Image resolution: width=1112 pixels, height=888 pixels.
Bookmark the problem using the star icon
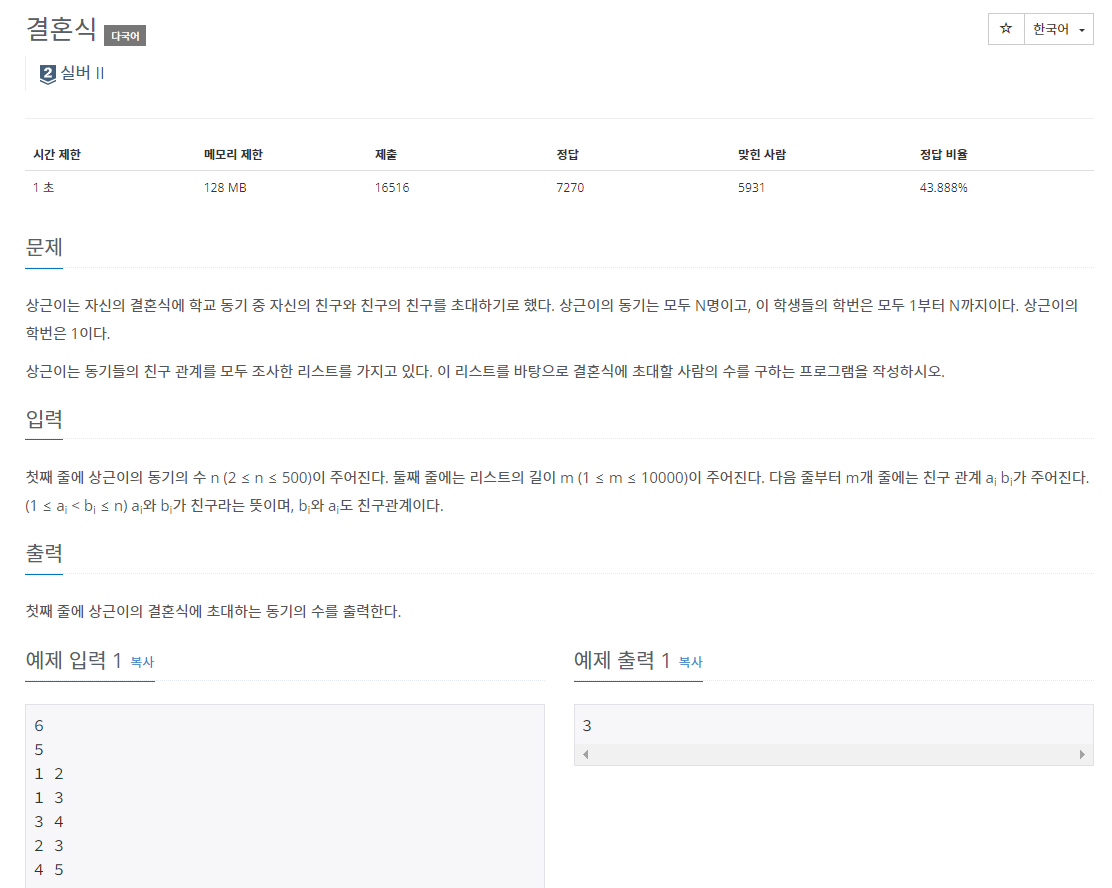pos(1005,29)
